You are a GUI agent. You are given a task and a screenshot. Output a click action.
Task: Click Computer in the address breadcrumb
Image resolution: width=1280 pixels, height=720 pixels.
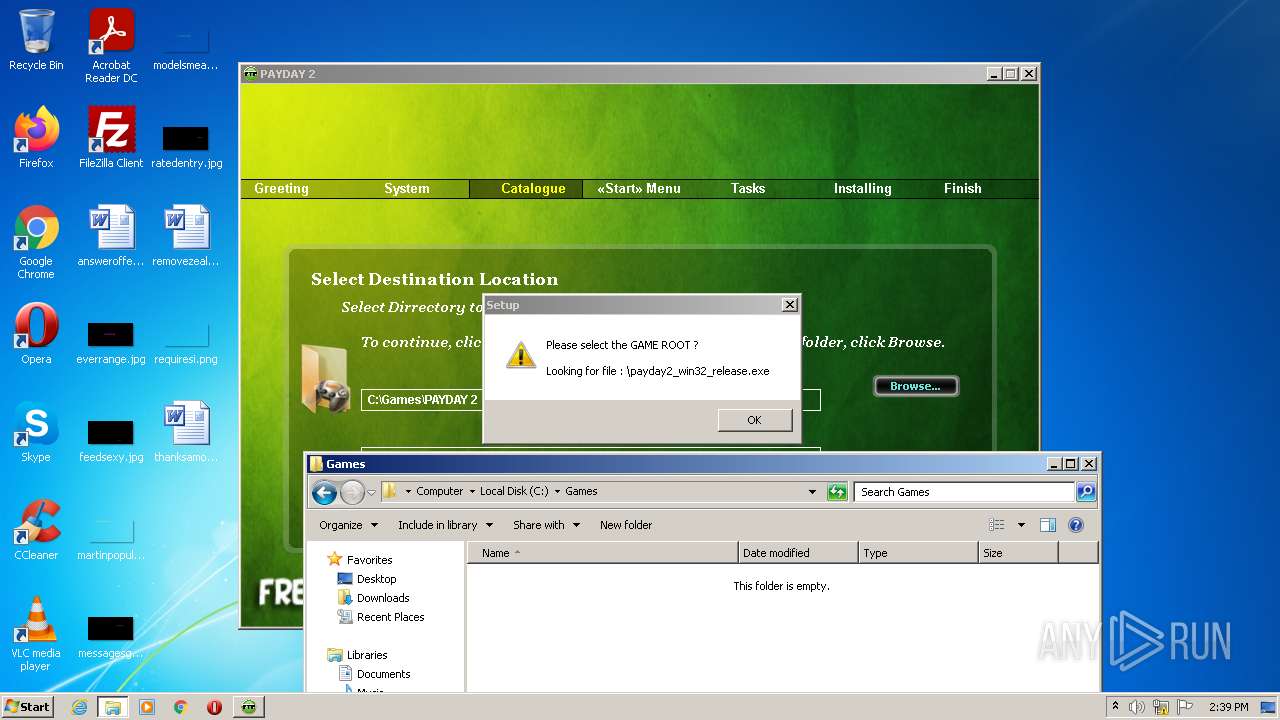440,491
